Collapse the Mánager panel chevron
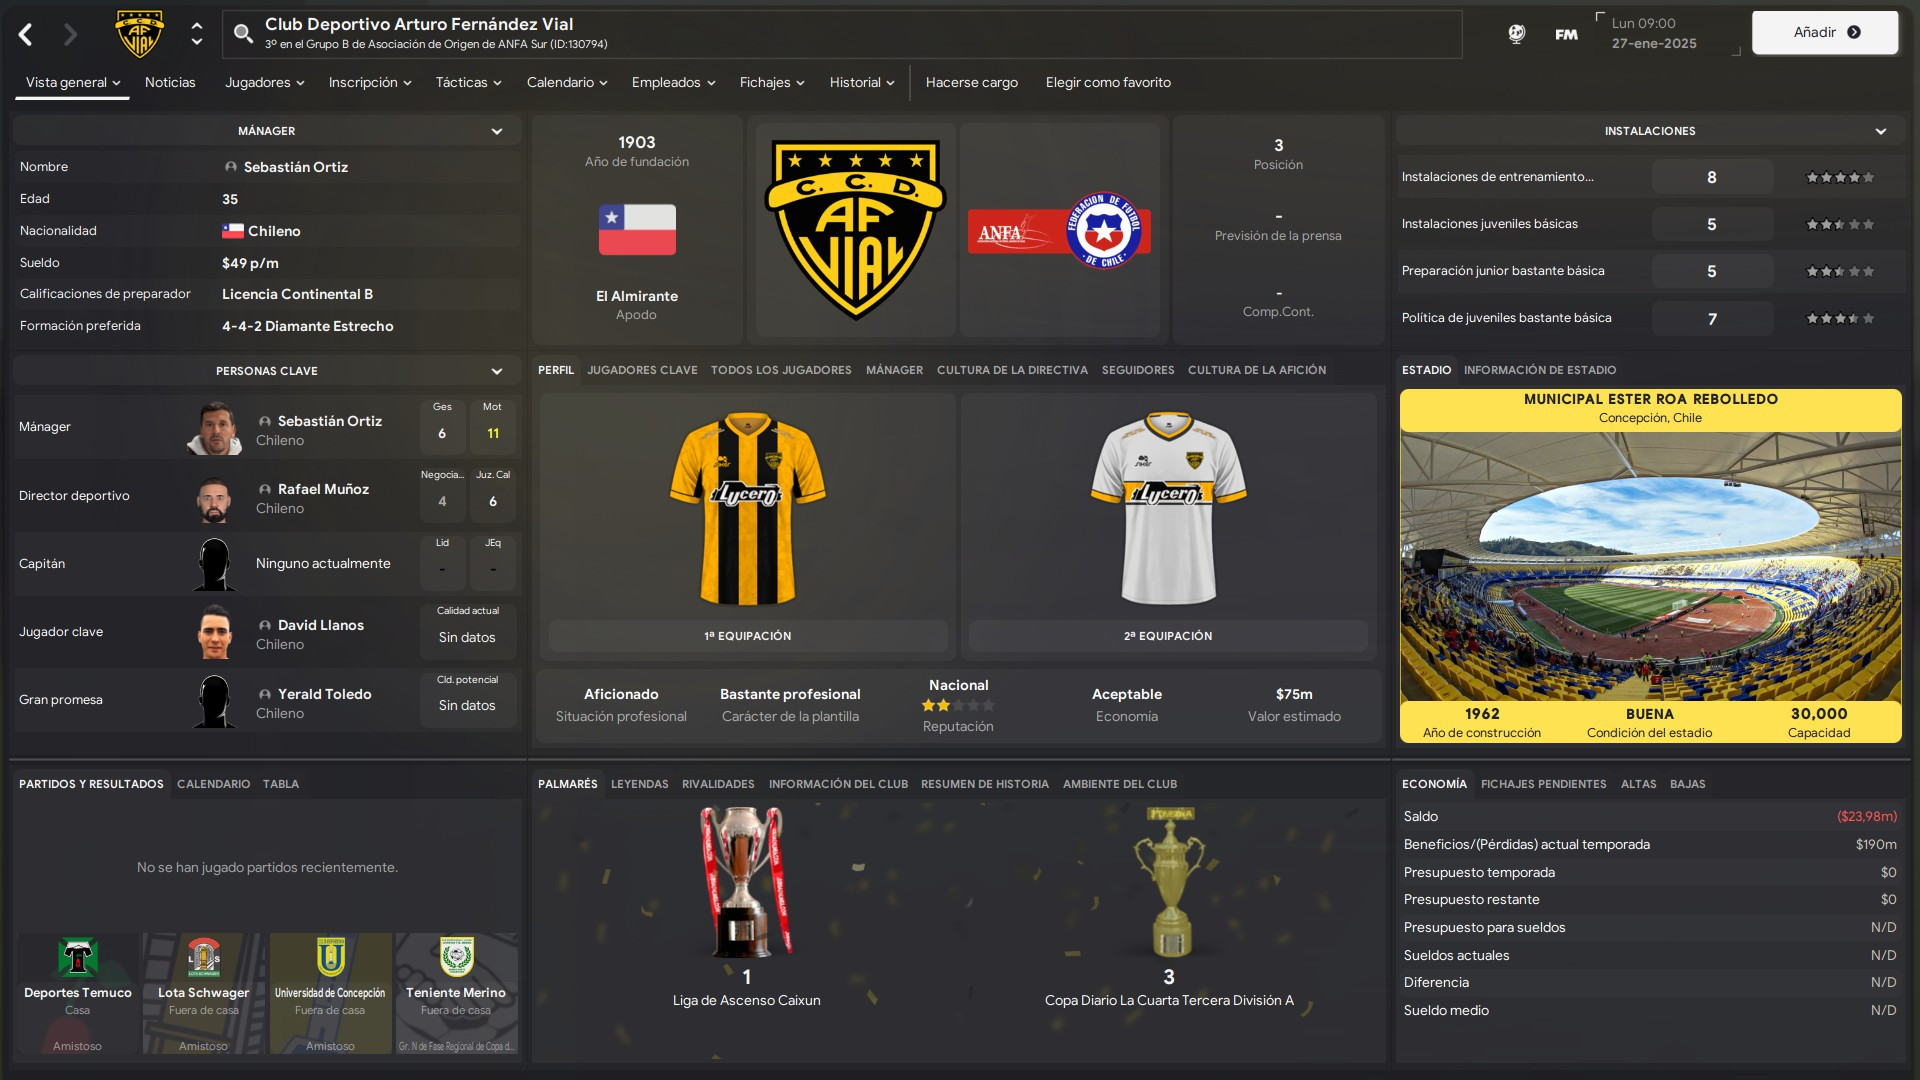Image resolution: width=1920 pixels, height=1080 pixels. click(x=497, y=131)
